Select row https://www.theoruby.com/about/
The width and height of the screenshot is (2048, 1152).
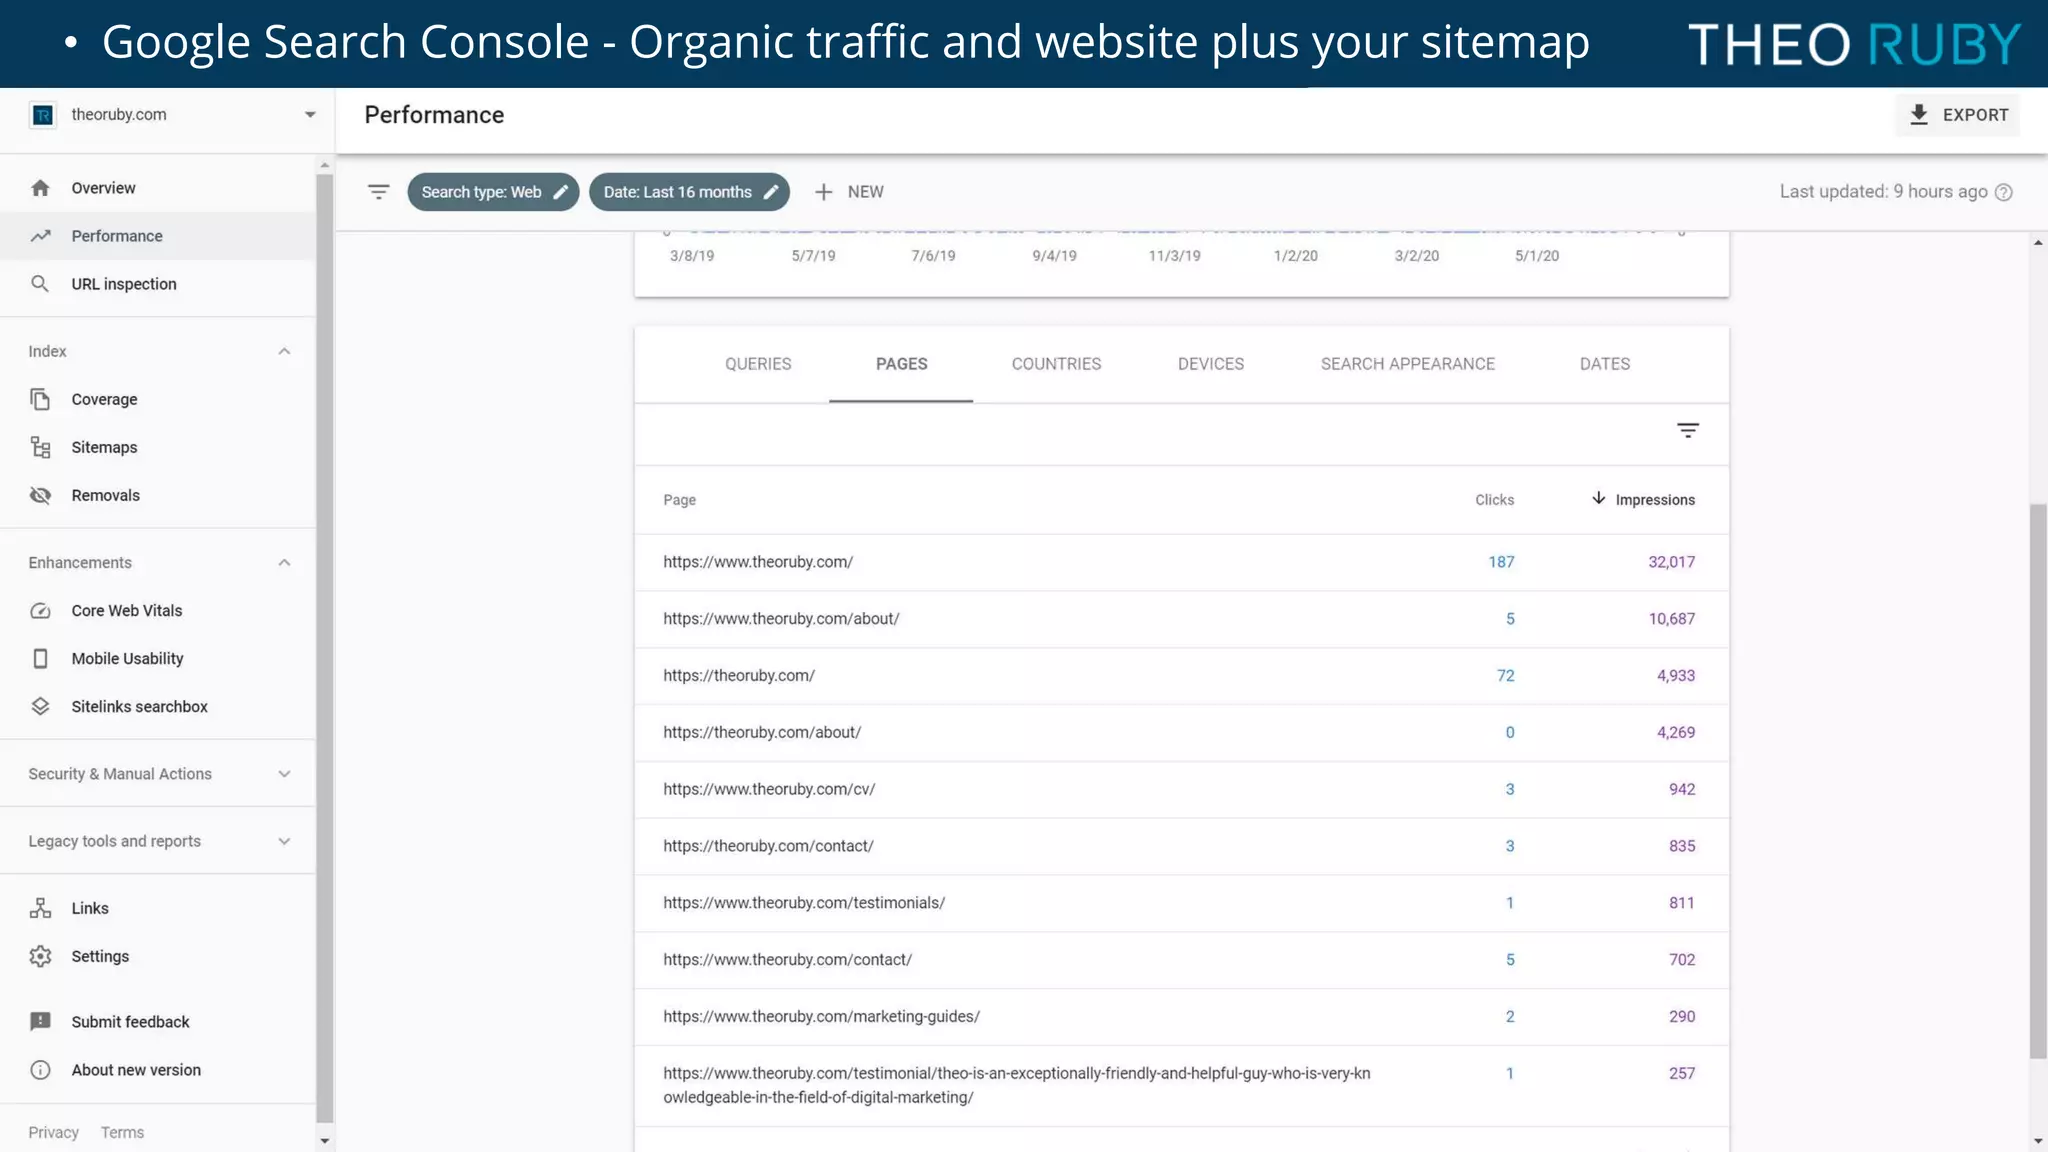[1181, 619]
